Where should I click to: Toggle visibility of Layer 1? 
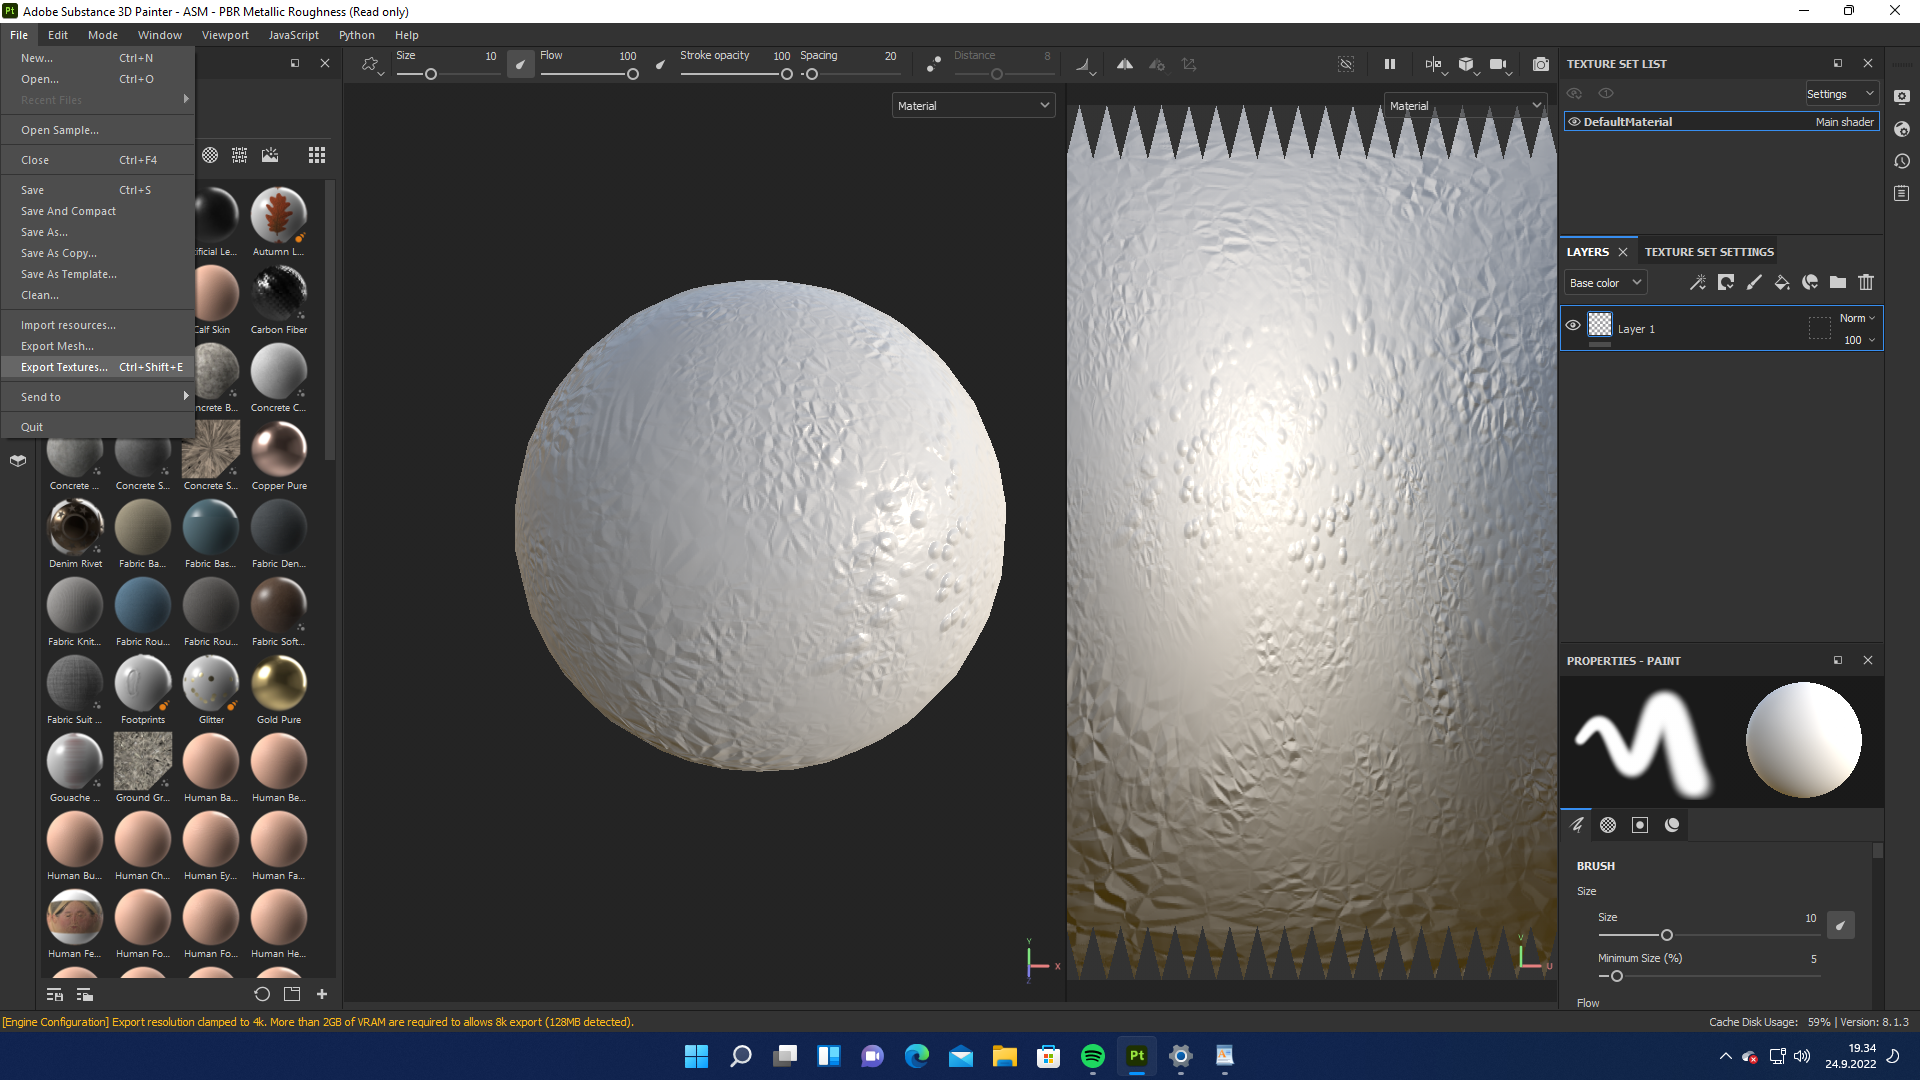(x=1573, y=325)
